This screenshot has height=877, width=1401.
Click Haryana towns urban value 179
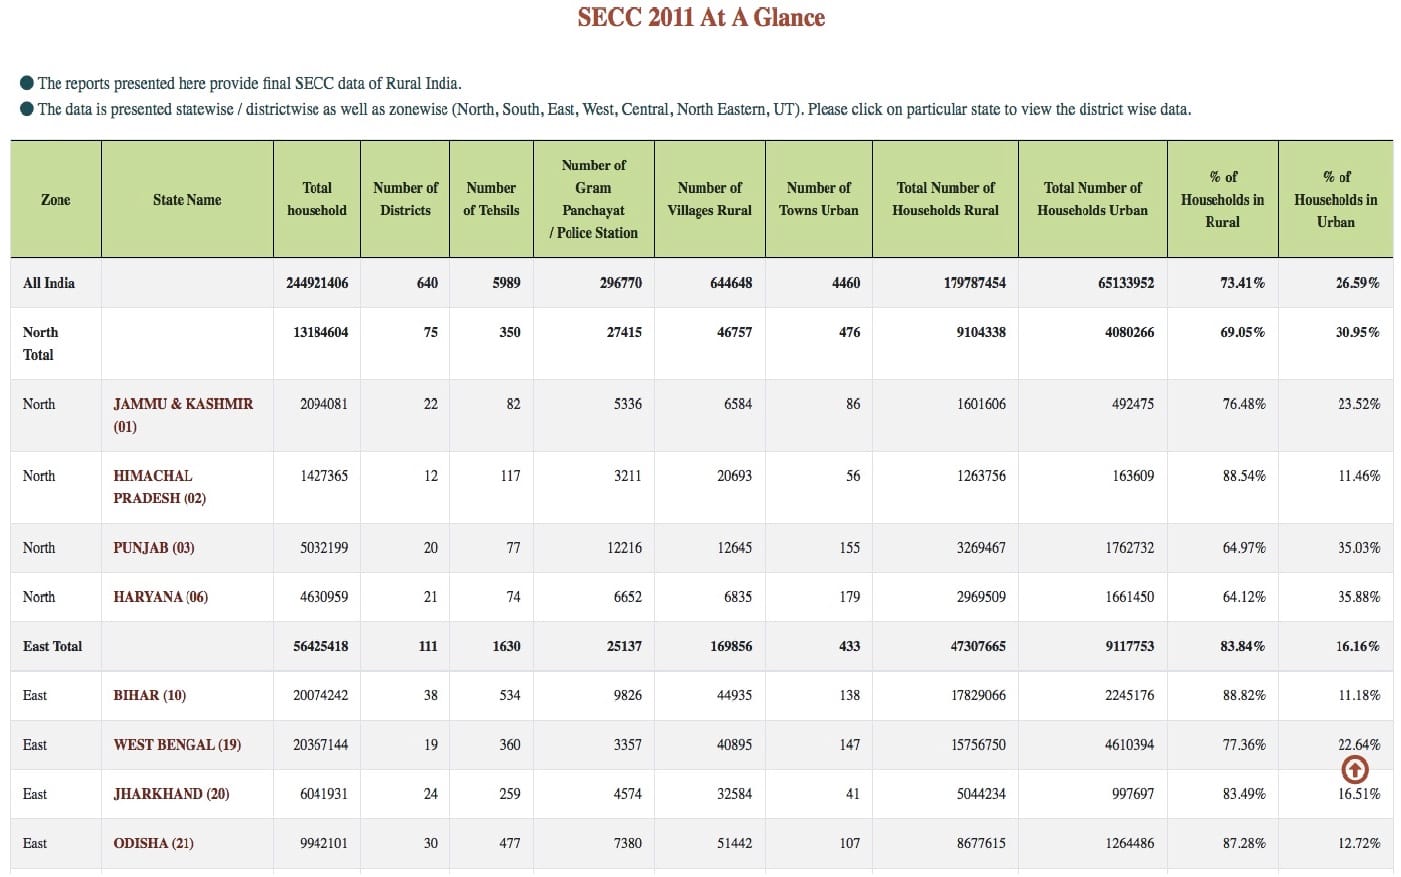[850, 597]
